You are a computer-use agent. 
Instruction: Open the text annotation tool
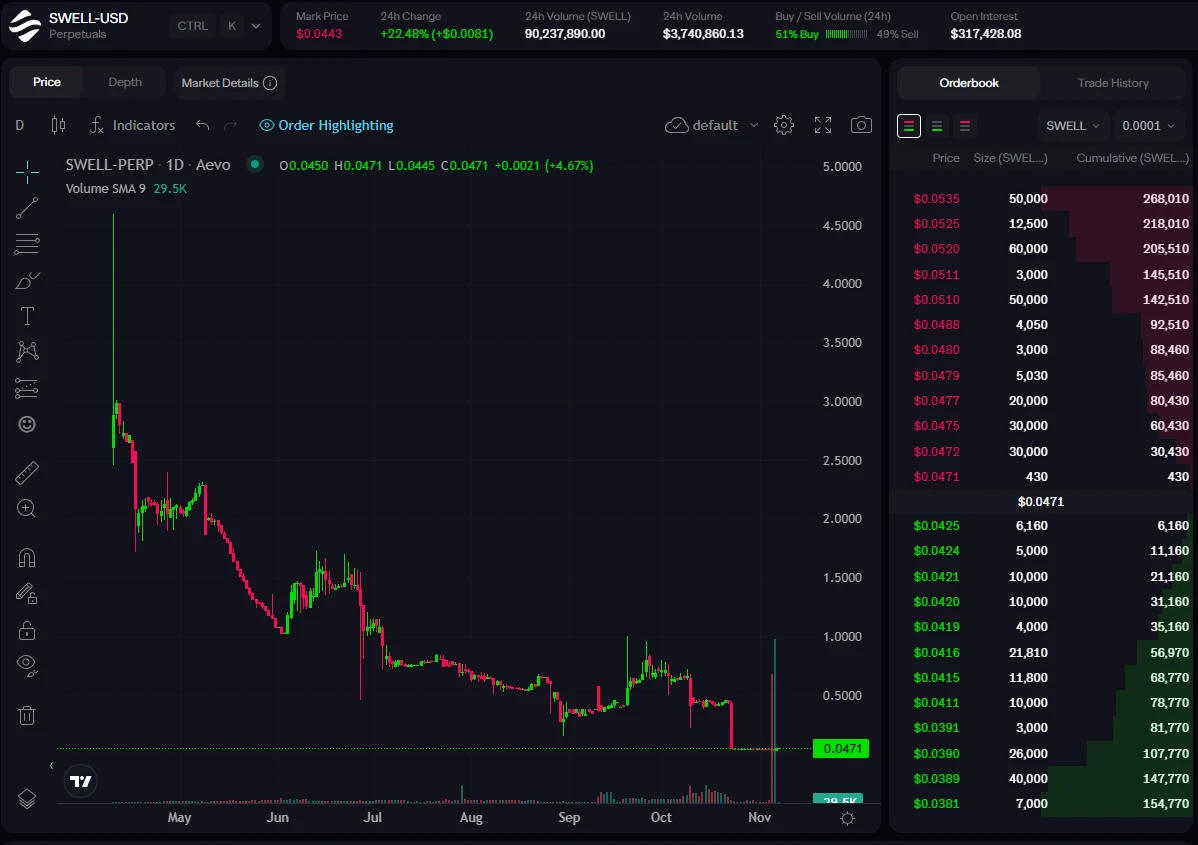click(x=27, y=316)
